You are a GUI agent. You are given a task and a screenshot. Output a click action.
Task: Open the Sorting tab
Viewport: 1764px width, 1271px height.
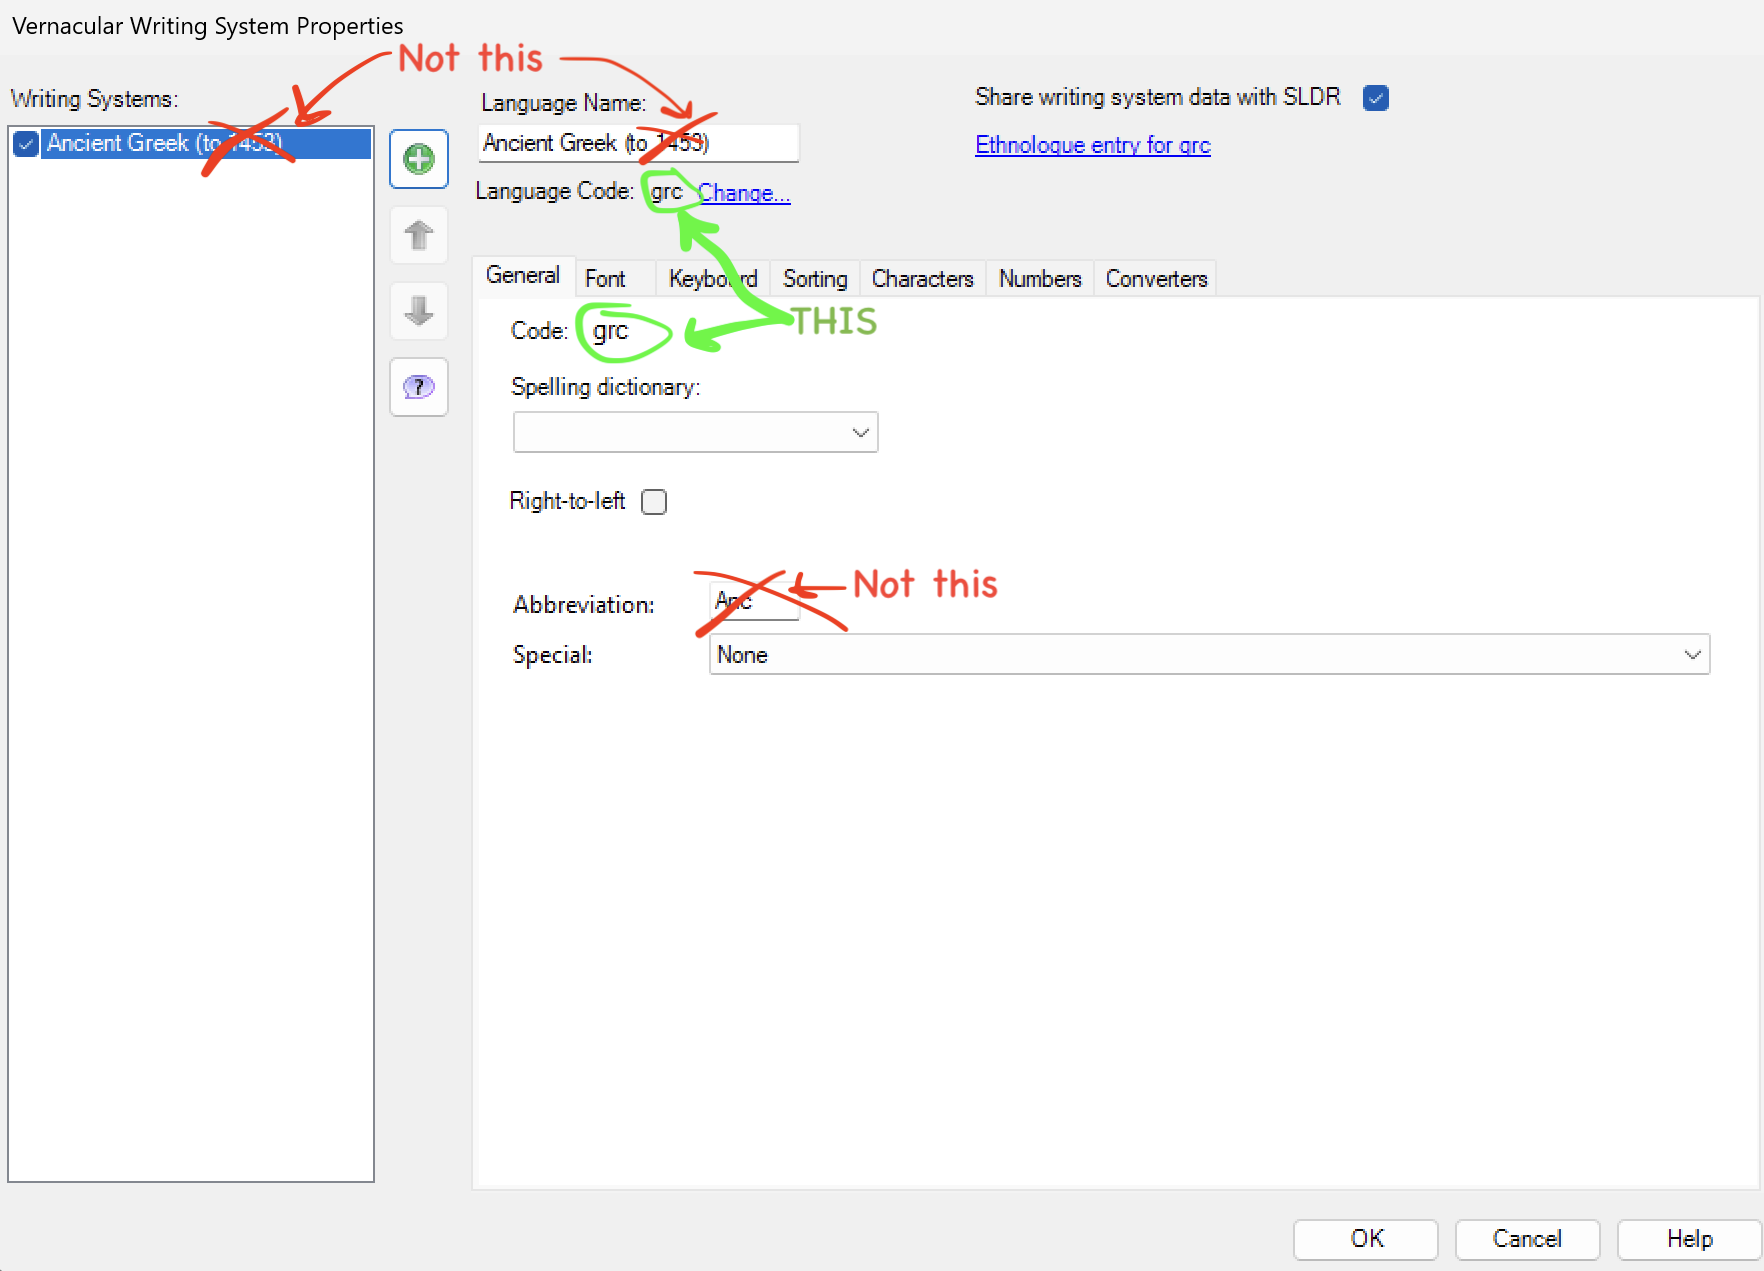pyautogui.click(x=814, y=278)
